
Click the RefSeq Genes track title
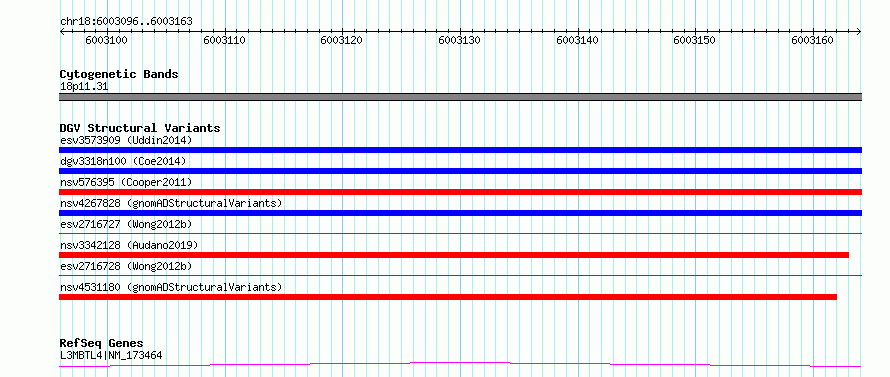tap(101, 344)
